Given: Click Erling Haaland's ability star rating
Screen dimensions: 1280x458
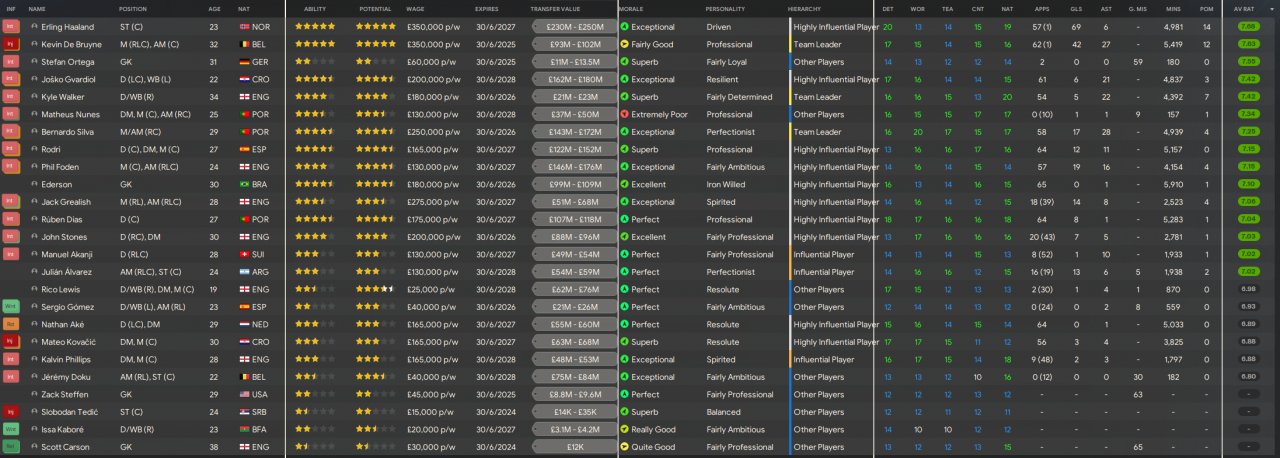Looking at the screenshot, I should (315, 27).
